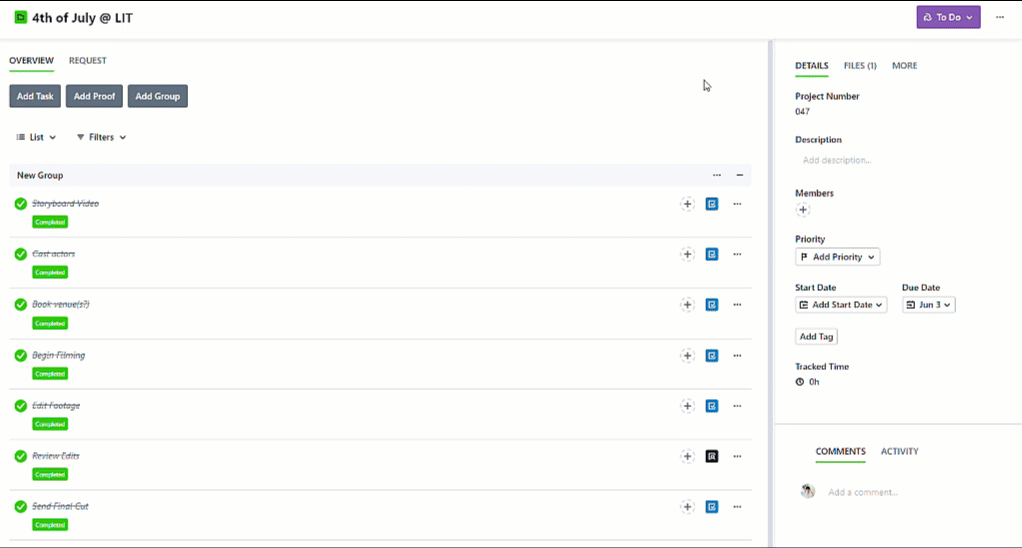The height and width of the screenshot is (548, 1022).
Task: Open more options for Send Final Cut
Action: pos(737,506)
